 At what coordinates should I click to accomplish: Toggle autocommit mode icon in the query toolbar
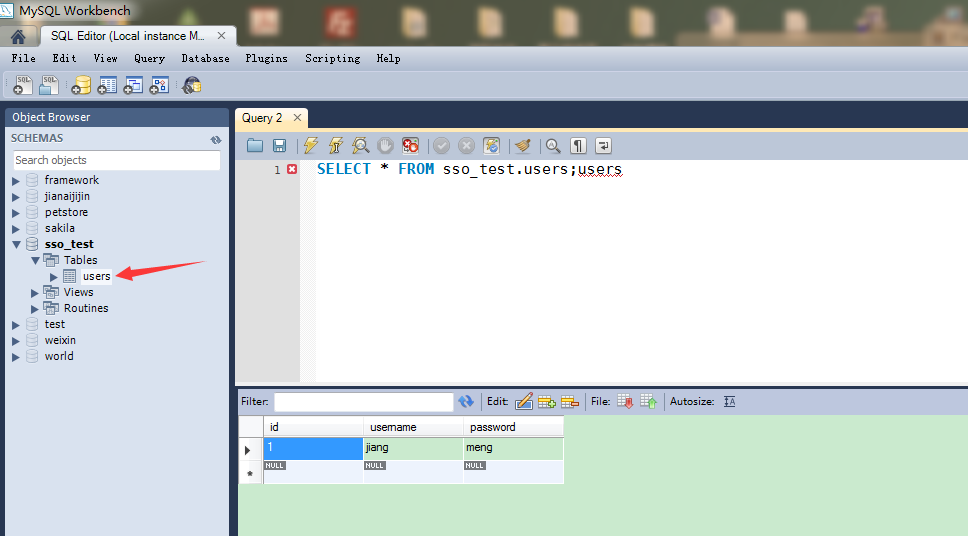point(491,146)
